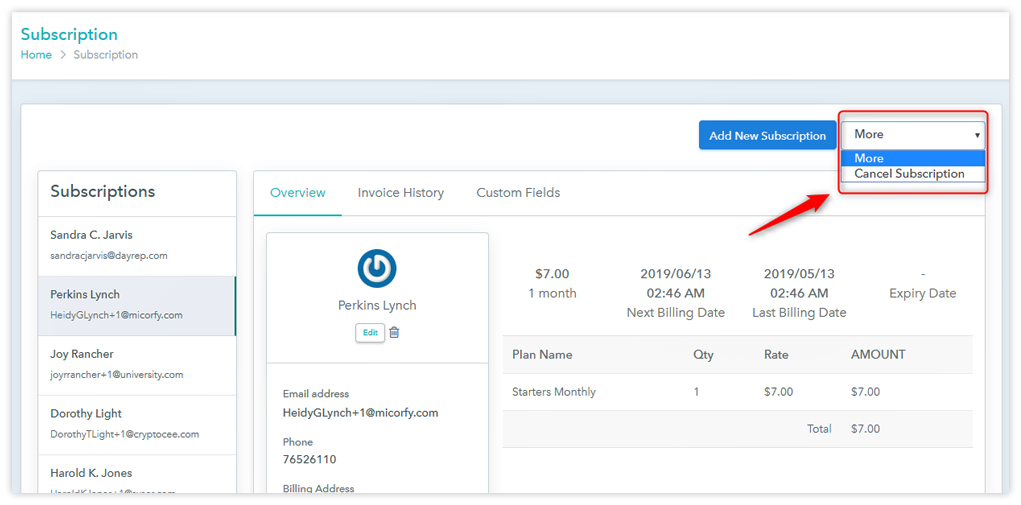1021x505 pixels.
Task: Select Cancel Subscription from the dropdown list
Action: click(x=909, y=174)
